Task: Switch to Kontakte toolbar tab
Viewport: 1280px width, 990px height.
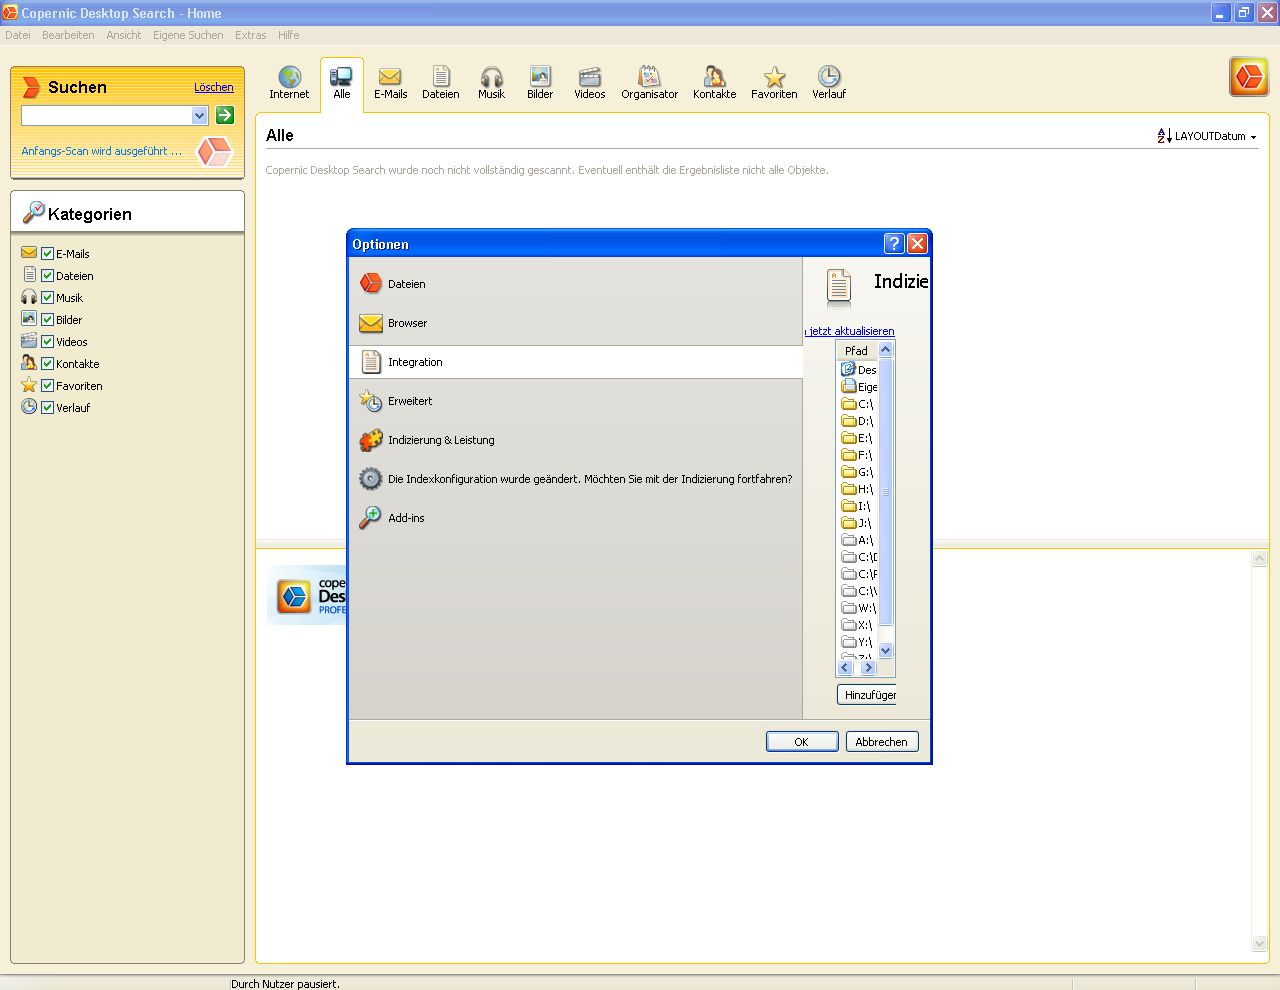Action: [714, 82]
